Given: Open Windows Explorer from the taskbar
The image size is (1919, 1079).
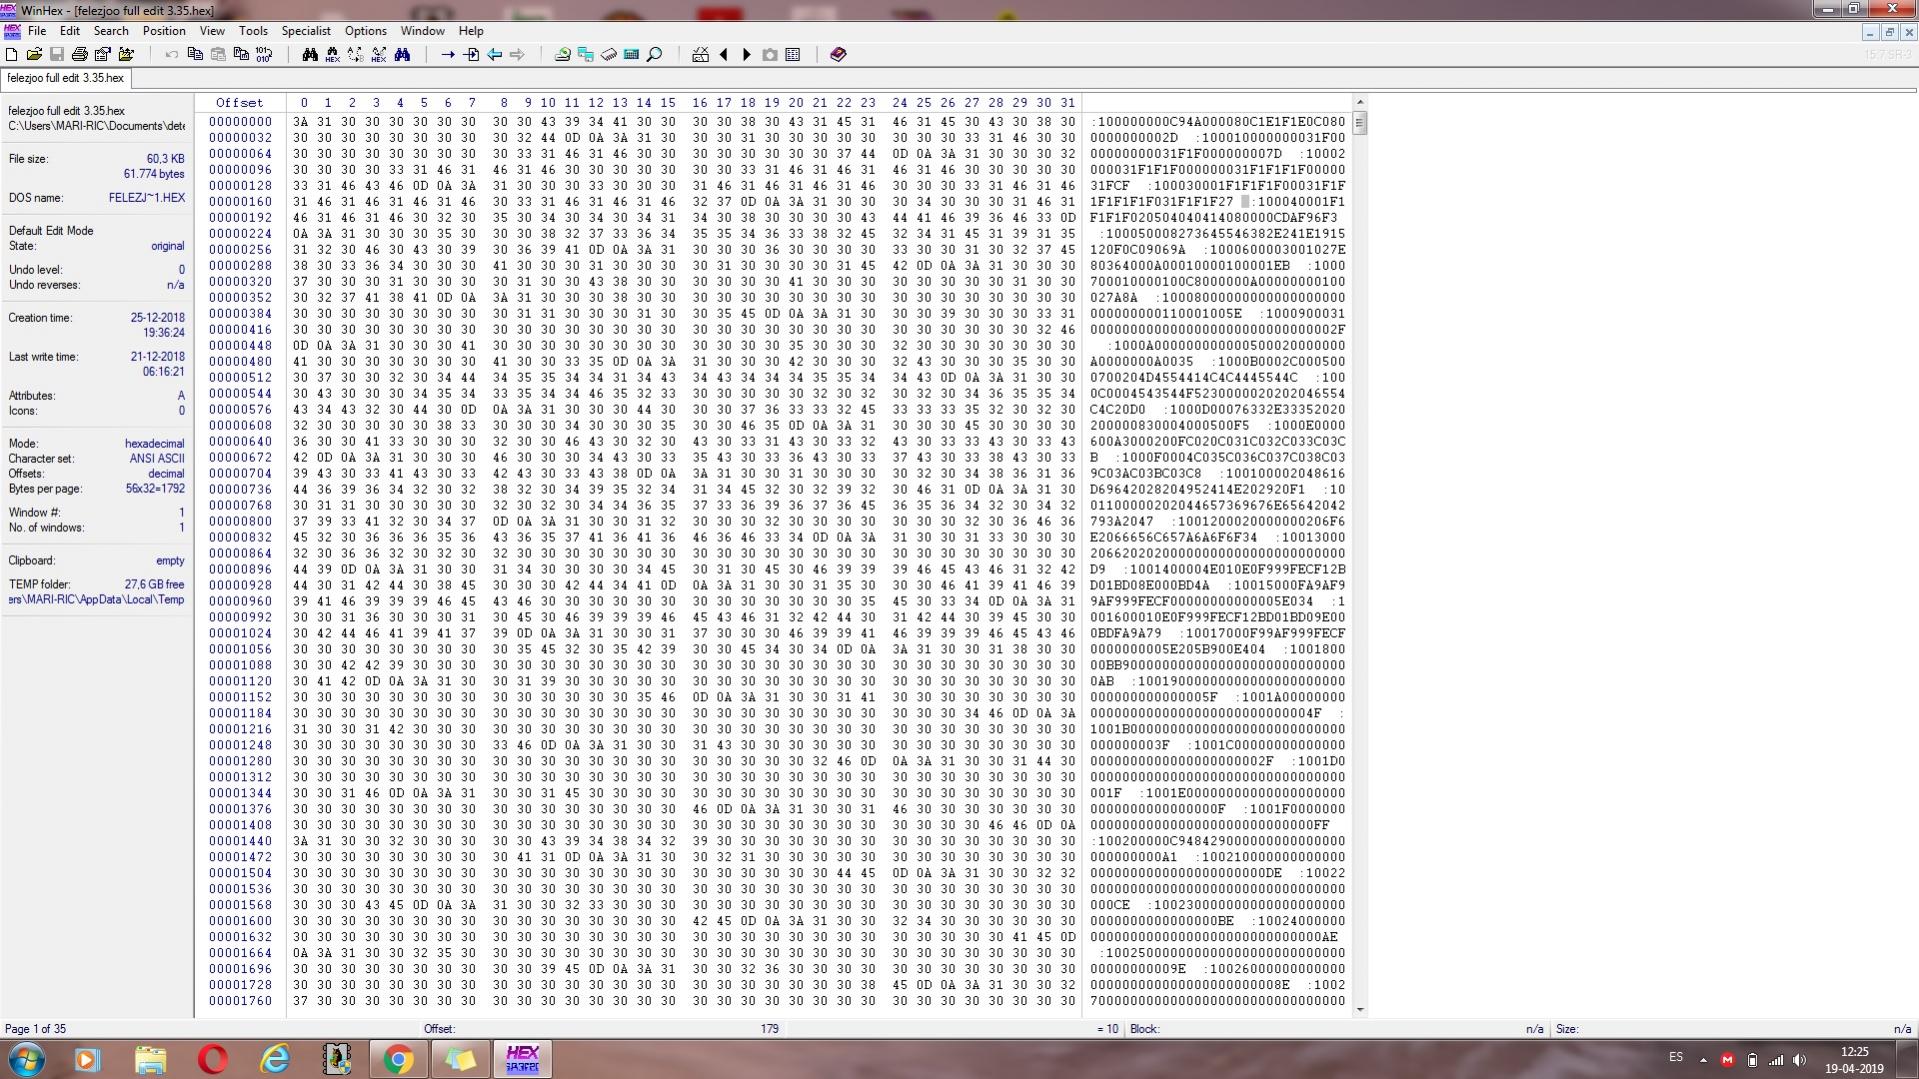Looking at the screenshot, I should (x=150, y=1059).
